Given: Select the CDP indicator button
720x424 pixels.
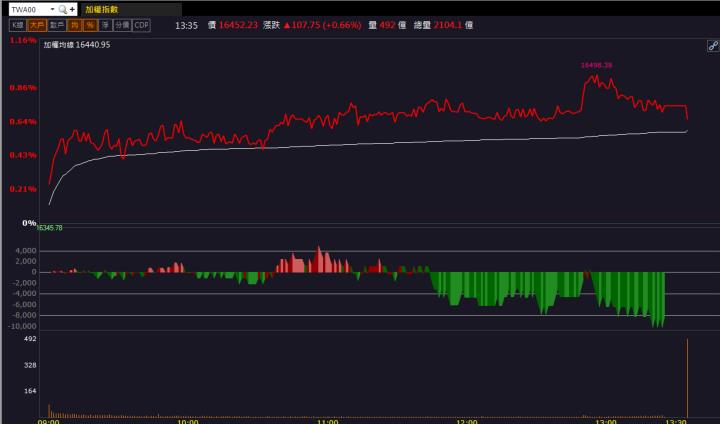Looking at the screenshot, I should coord(141,25).
